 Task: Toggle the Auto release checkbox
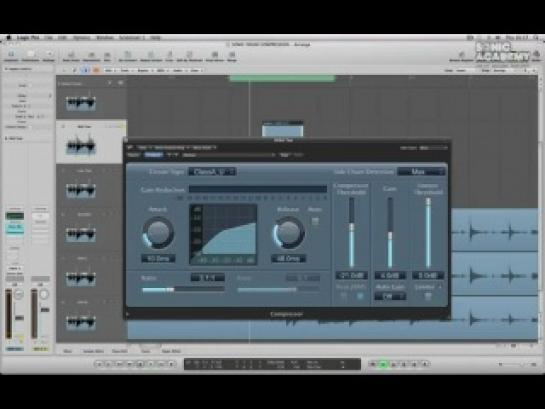point(315,221)
